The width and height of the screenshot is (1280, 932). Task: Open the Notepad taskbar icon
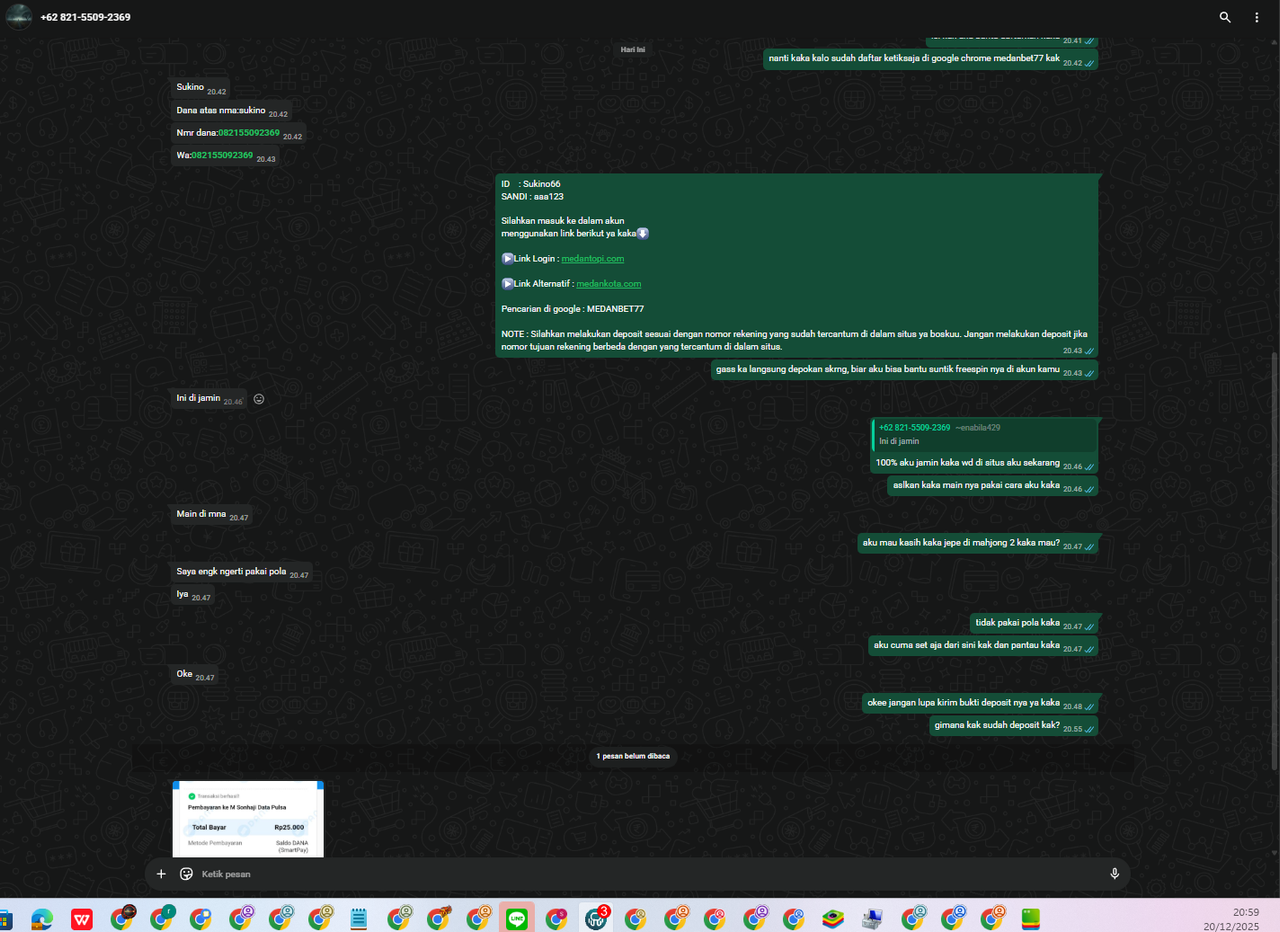click(360, 917)
